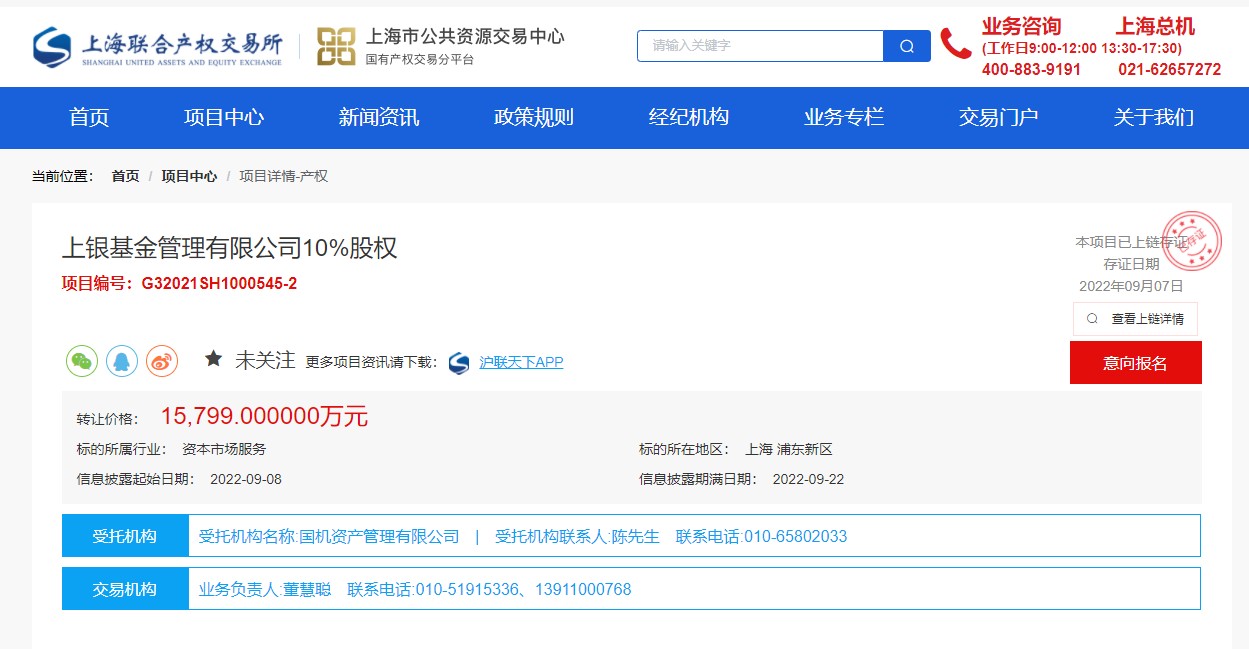Image resolution: width=1249 pixels, height=649 pixels.
Task: Click the hotline number 400-883-9191
Action: 1031,69
